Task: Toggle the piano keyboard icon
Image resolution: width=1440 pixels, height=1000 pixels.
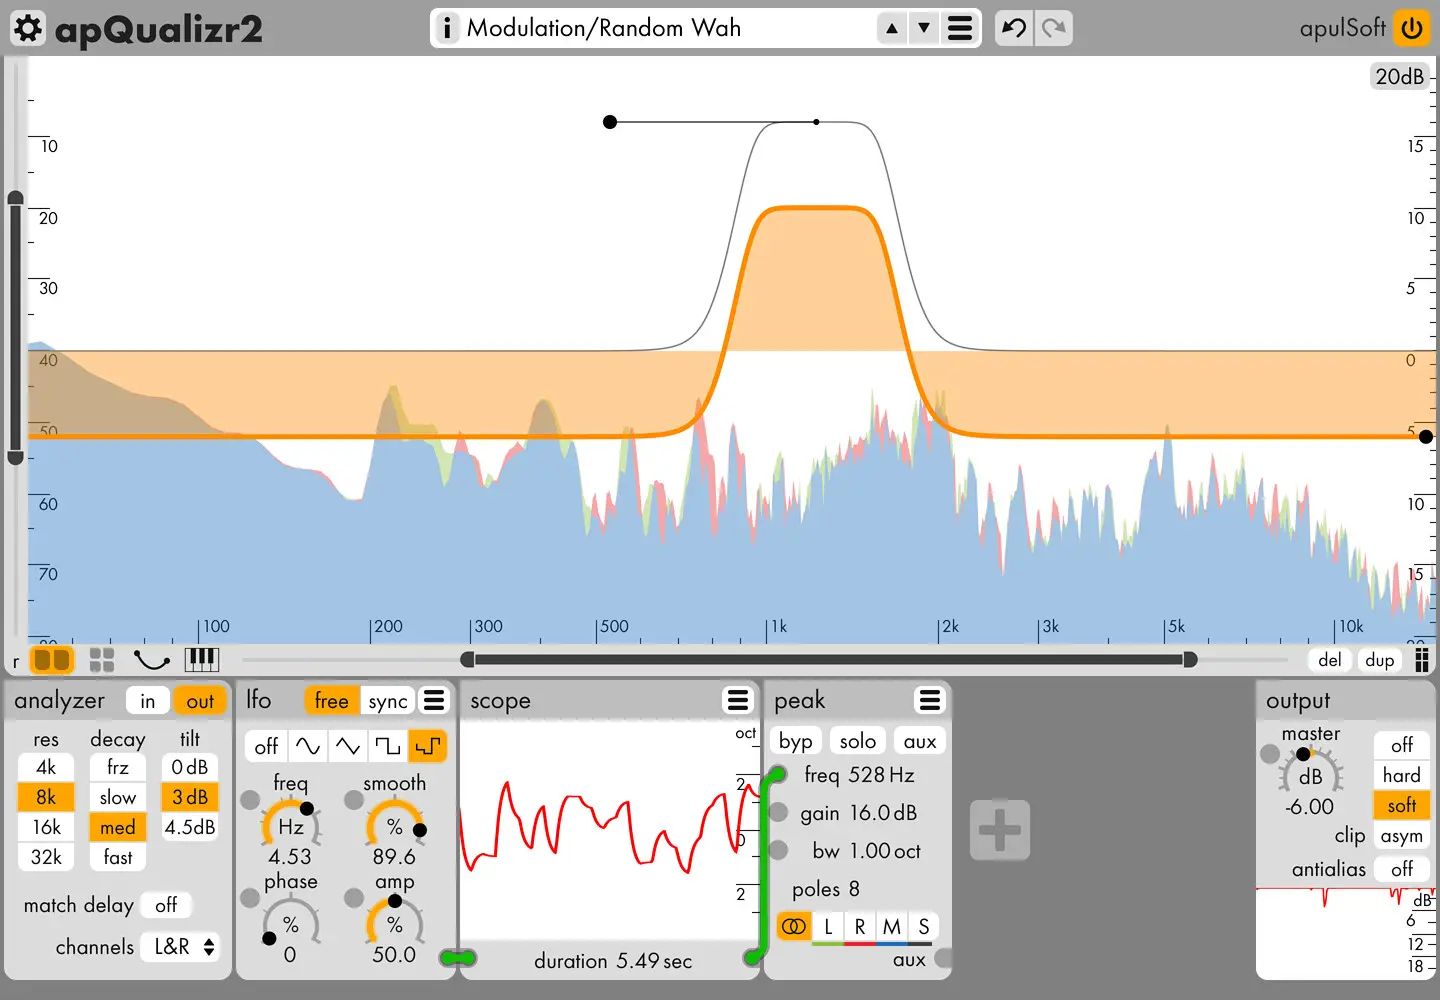Action: tap(202, 660)
